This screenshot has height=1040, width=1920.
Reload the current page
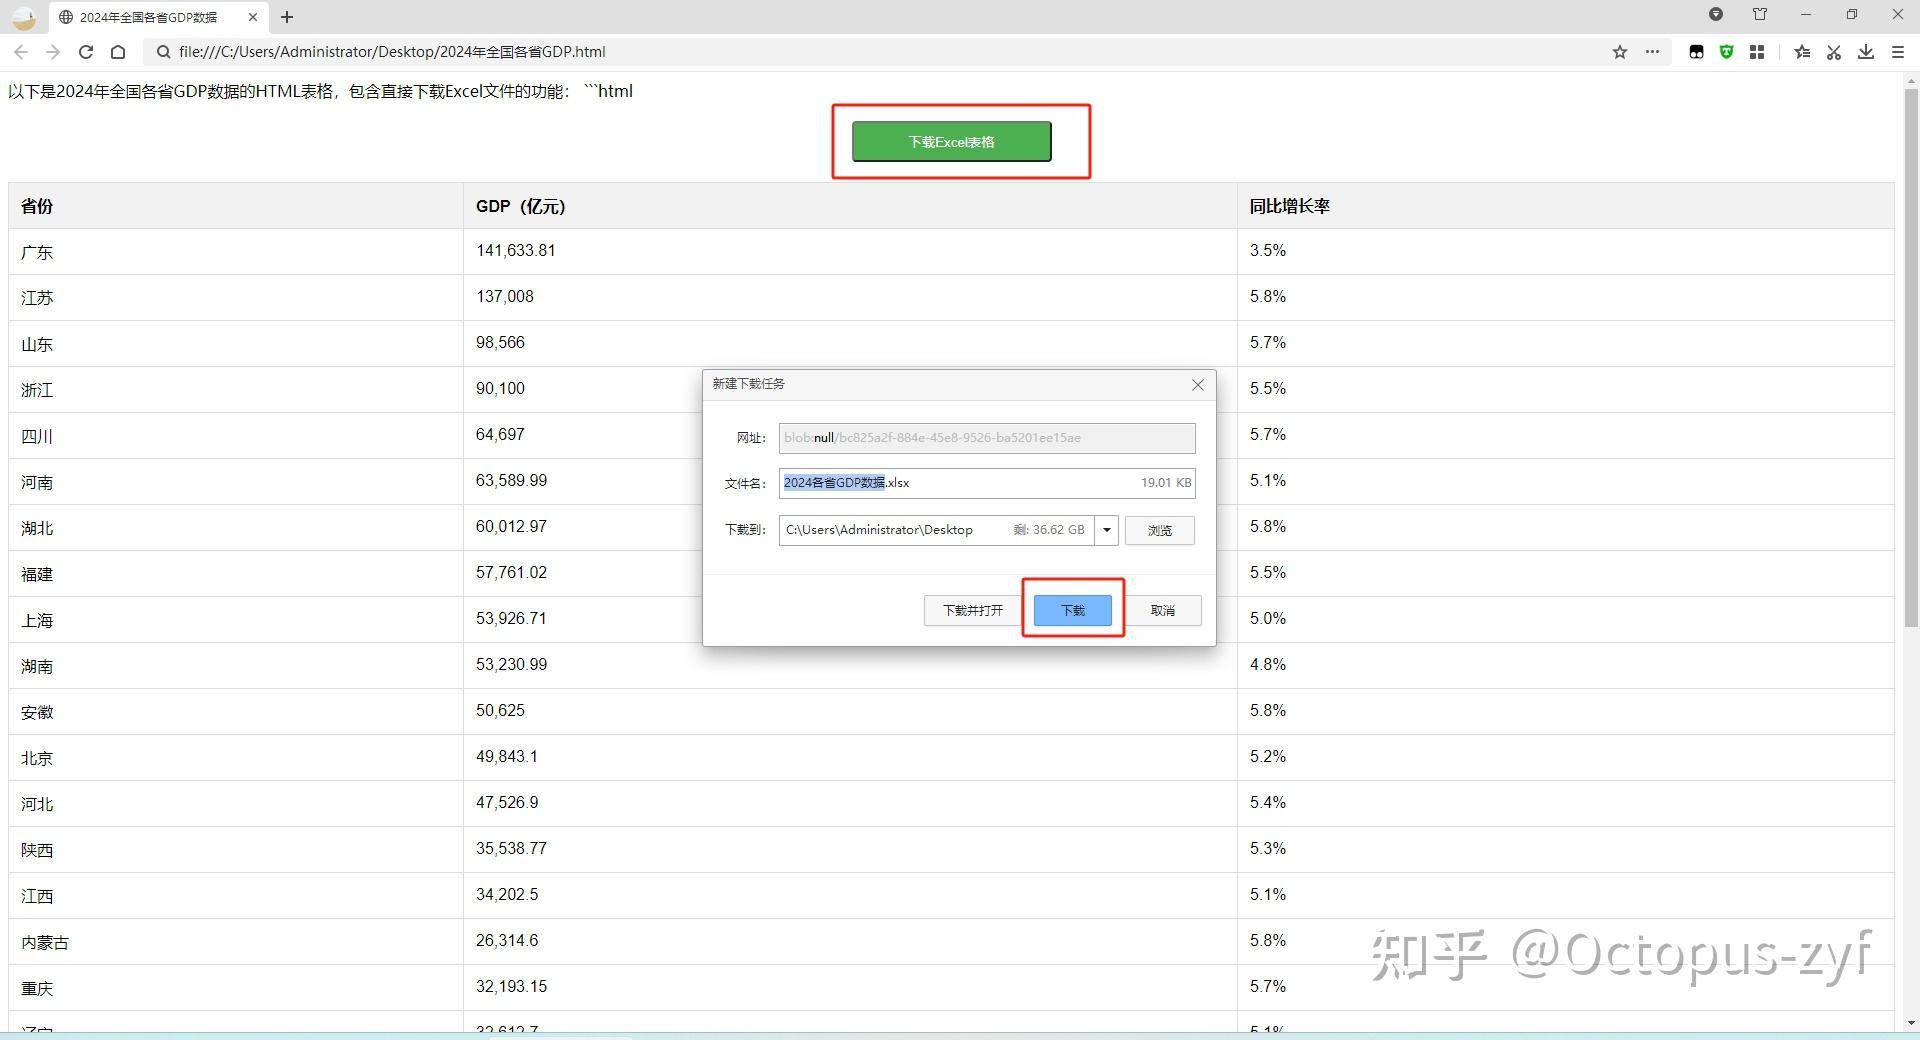86,52
